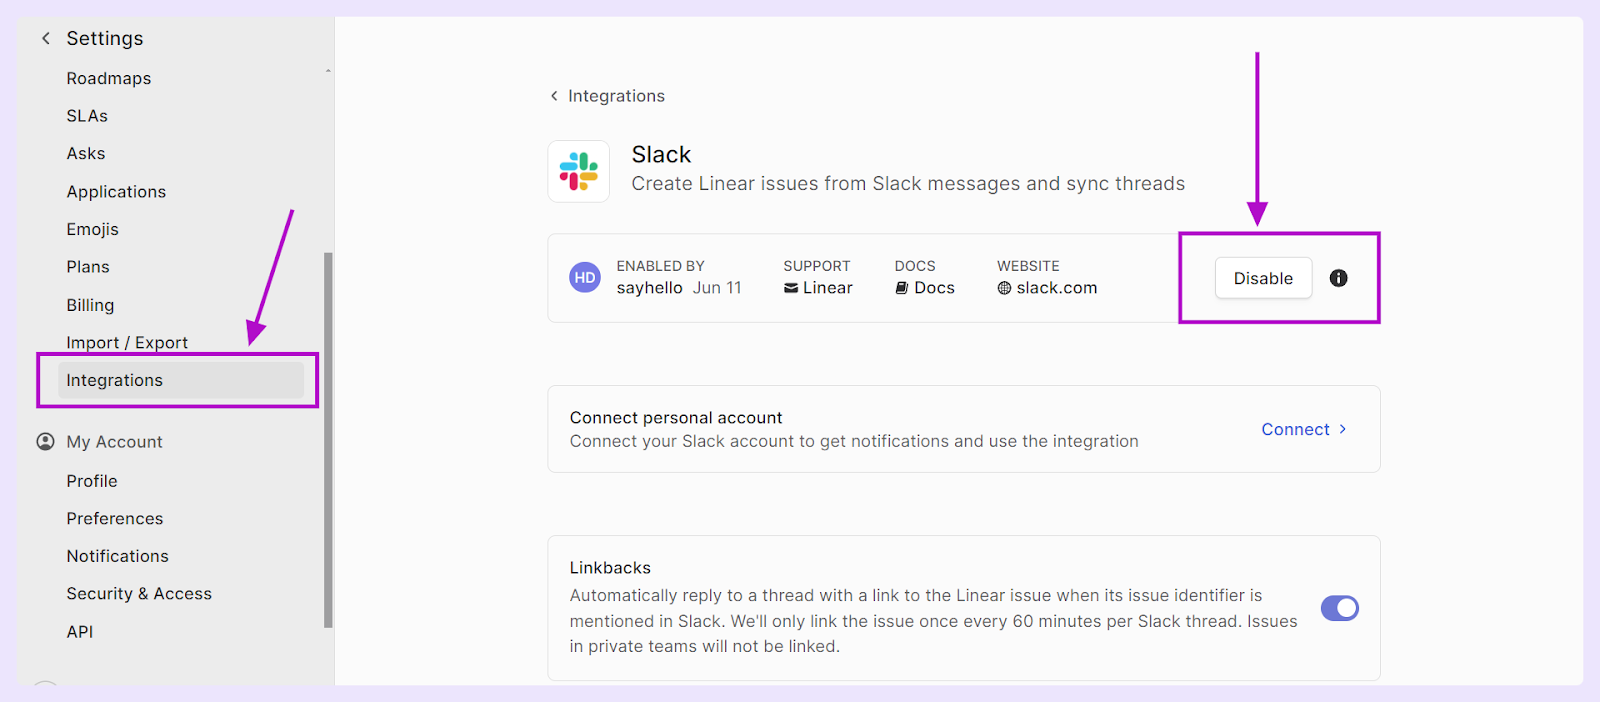Screen dimensions: 1600x702
Task: Open Plans settings
Action: (x=88, y=267)
